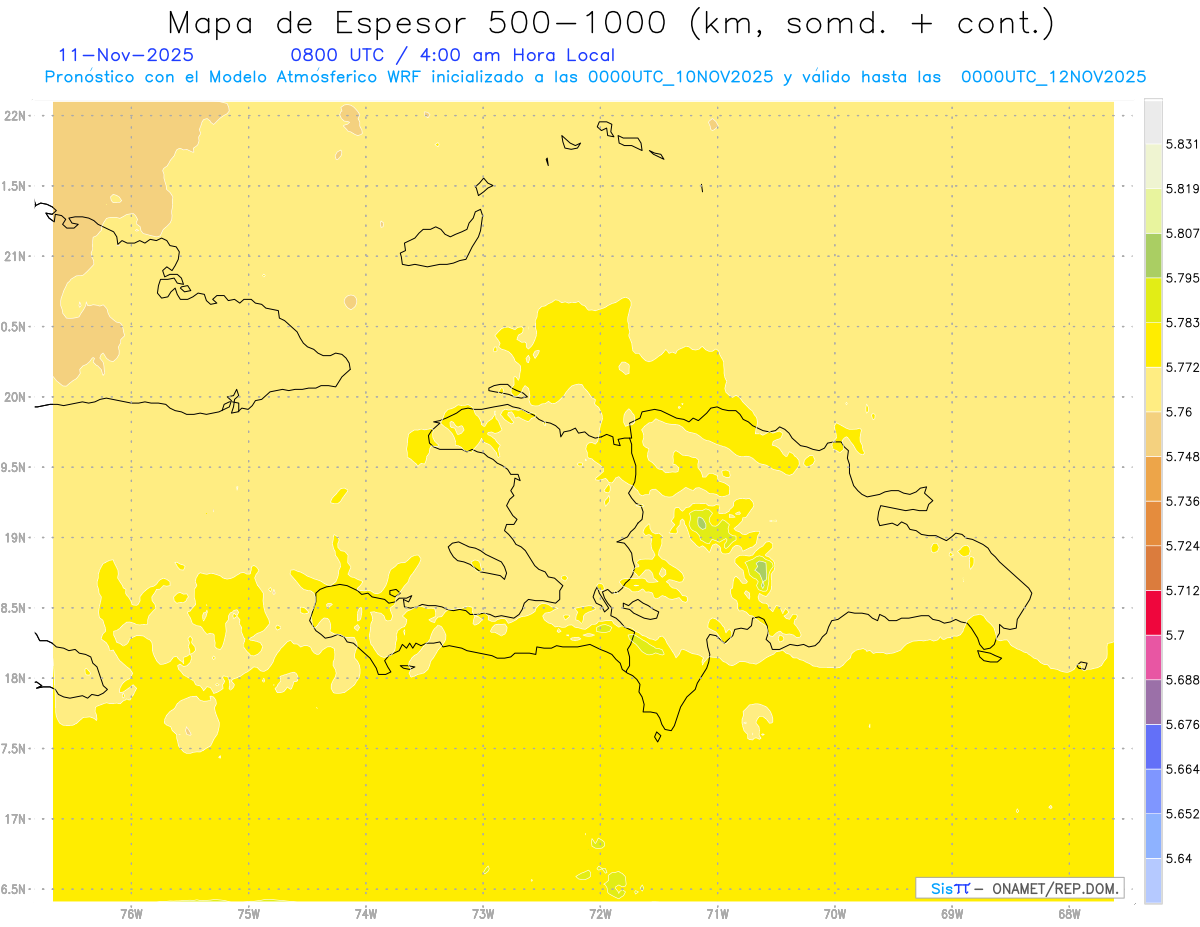Click the "Sisπ – ONAMET/REP.DOM." credit box
This screenshot has height=927, width=1200.
[1020, 888]
